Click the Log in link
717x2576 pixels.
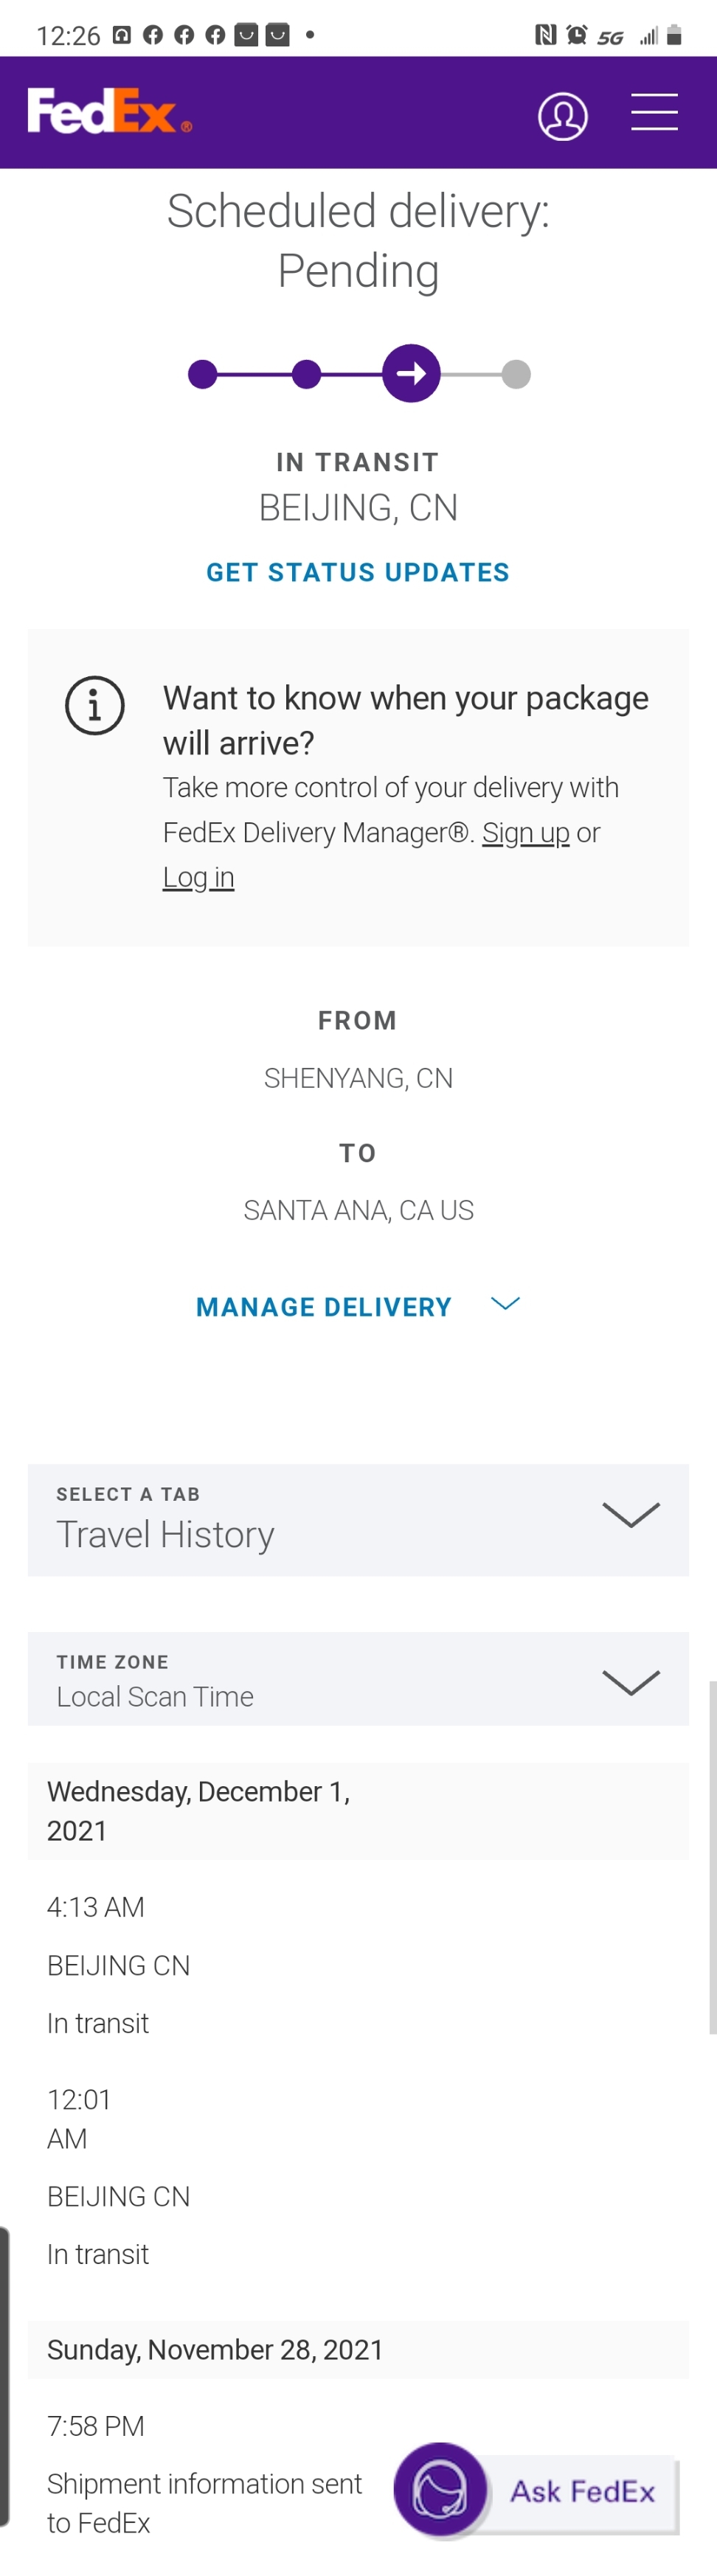[x=198, y=877]
